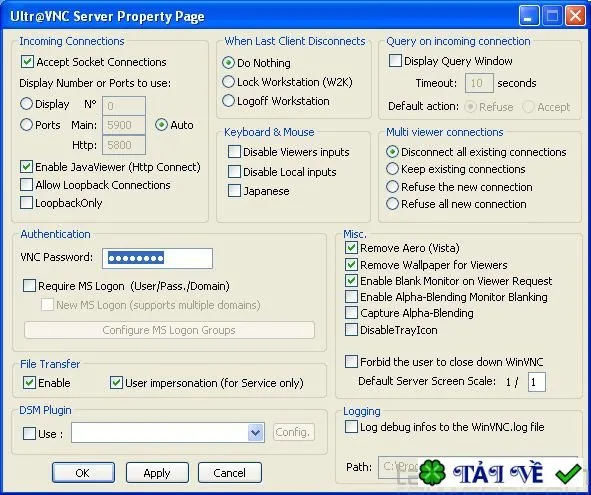This screenshot has height=495, width=591.
Task: Open the DSM Plugin dropdown list
Action: coord(256,432)
